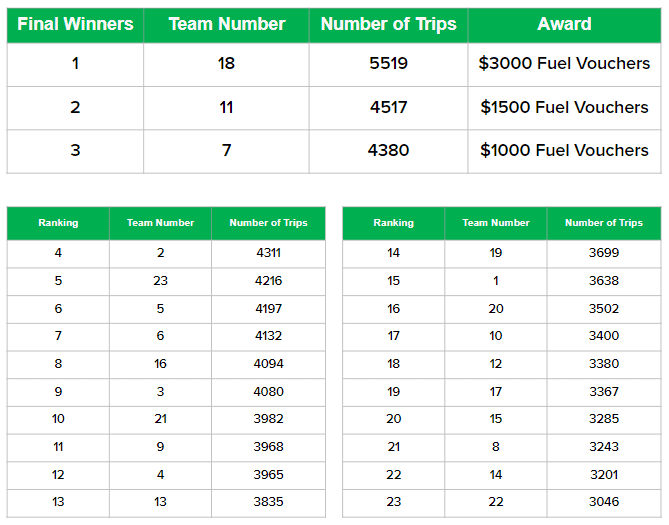Image resolution: width=669 pixels, height=525 pixels.
Task: Click trips value 3400
Action: pos(604,336)
